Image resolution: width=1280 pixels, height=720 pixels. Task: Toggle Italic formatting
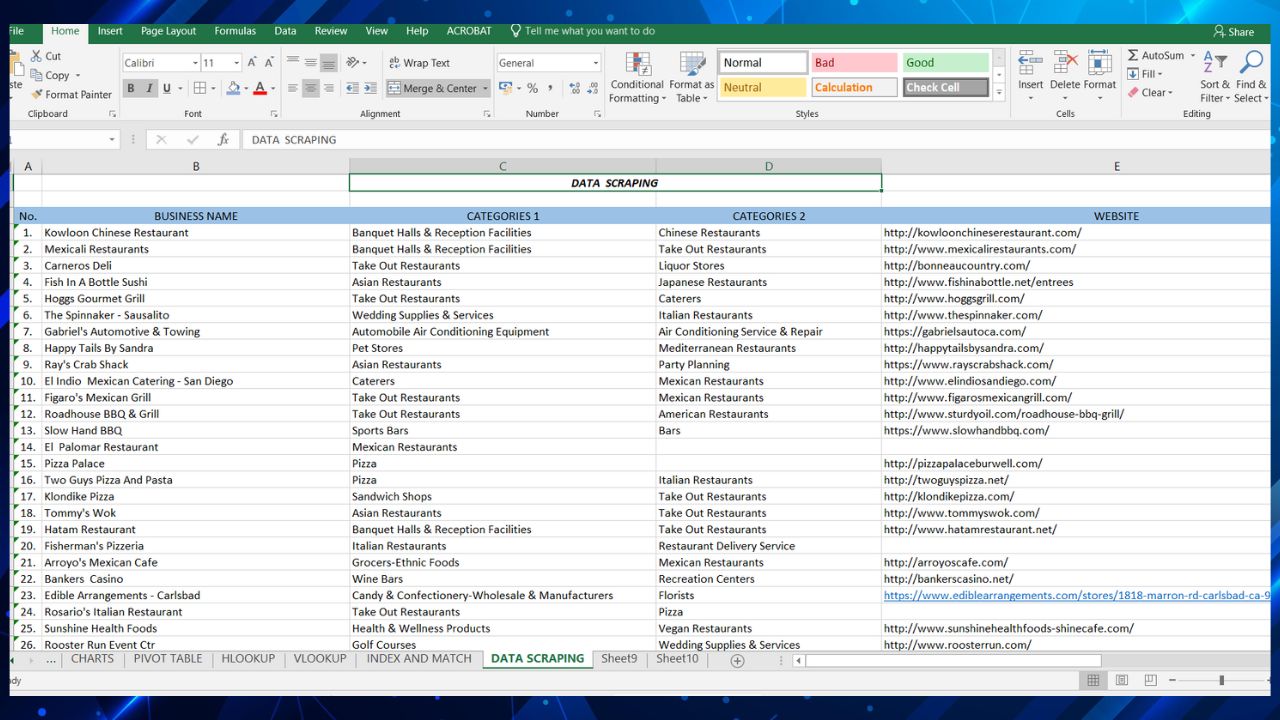[x=149, y=89]
